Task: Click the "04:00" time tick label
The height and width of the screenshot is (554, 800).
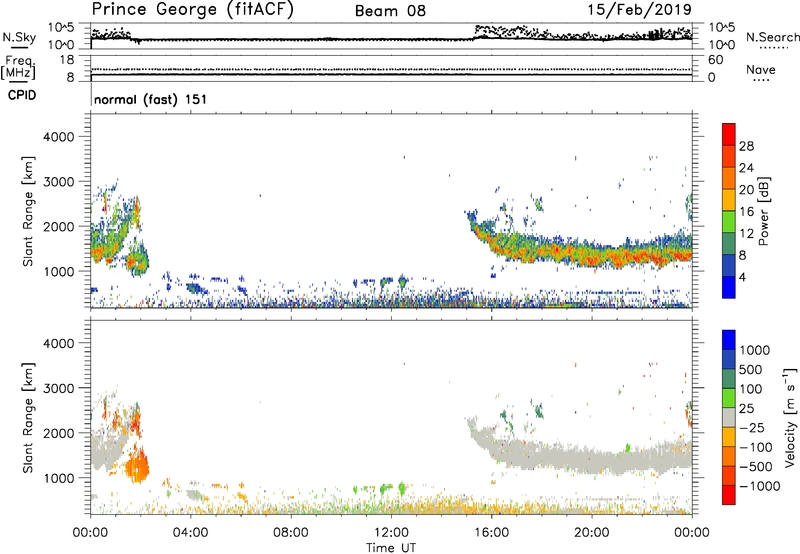Action: 190,533
